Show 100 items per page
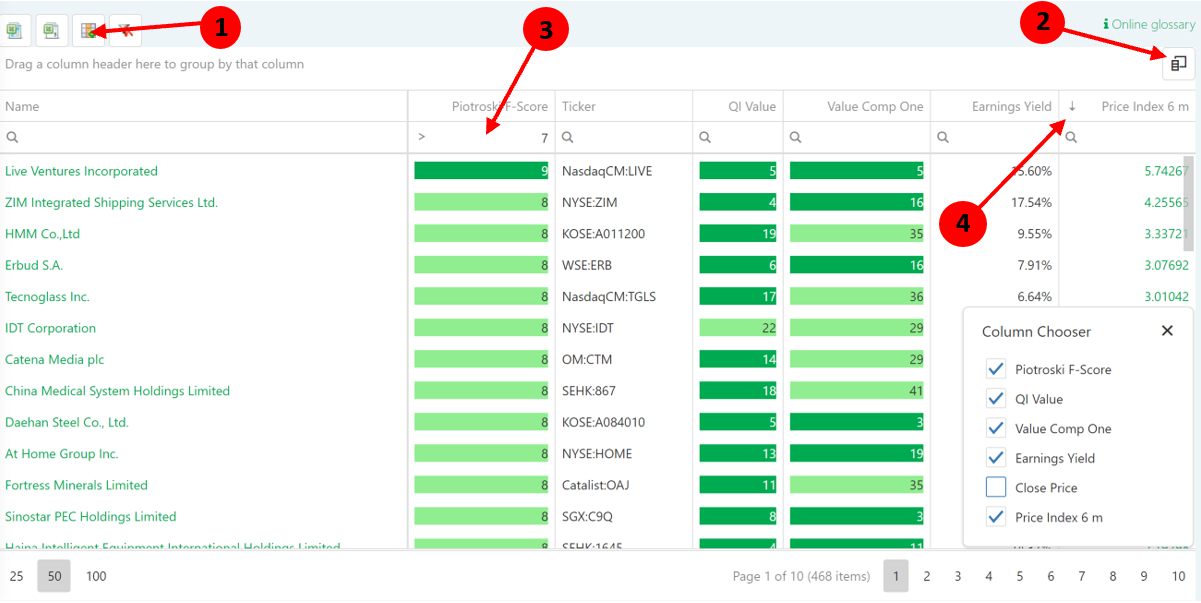 pos(96,576)
